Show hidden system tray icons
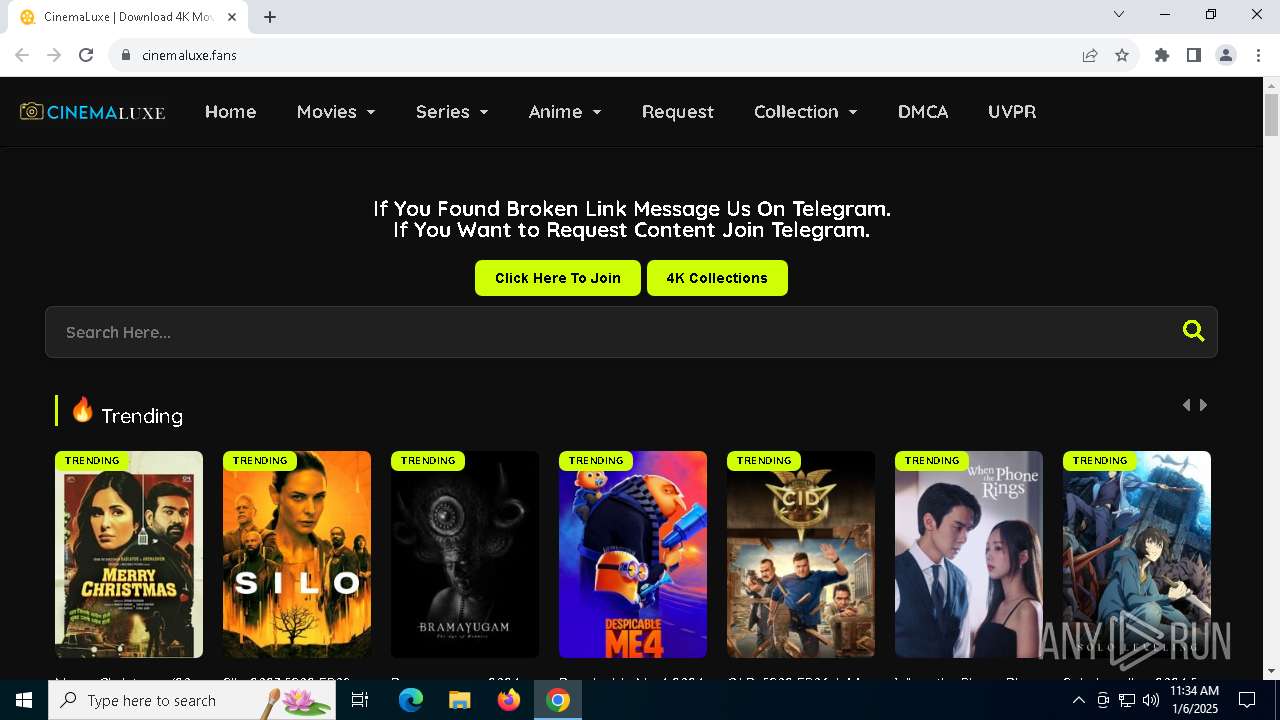This screenshot has height=720, width=1280. tap(1078, 700)
